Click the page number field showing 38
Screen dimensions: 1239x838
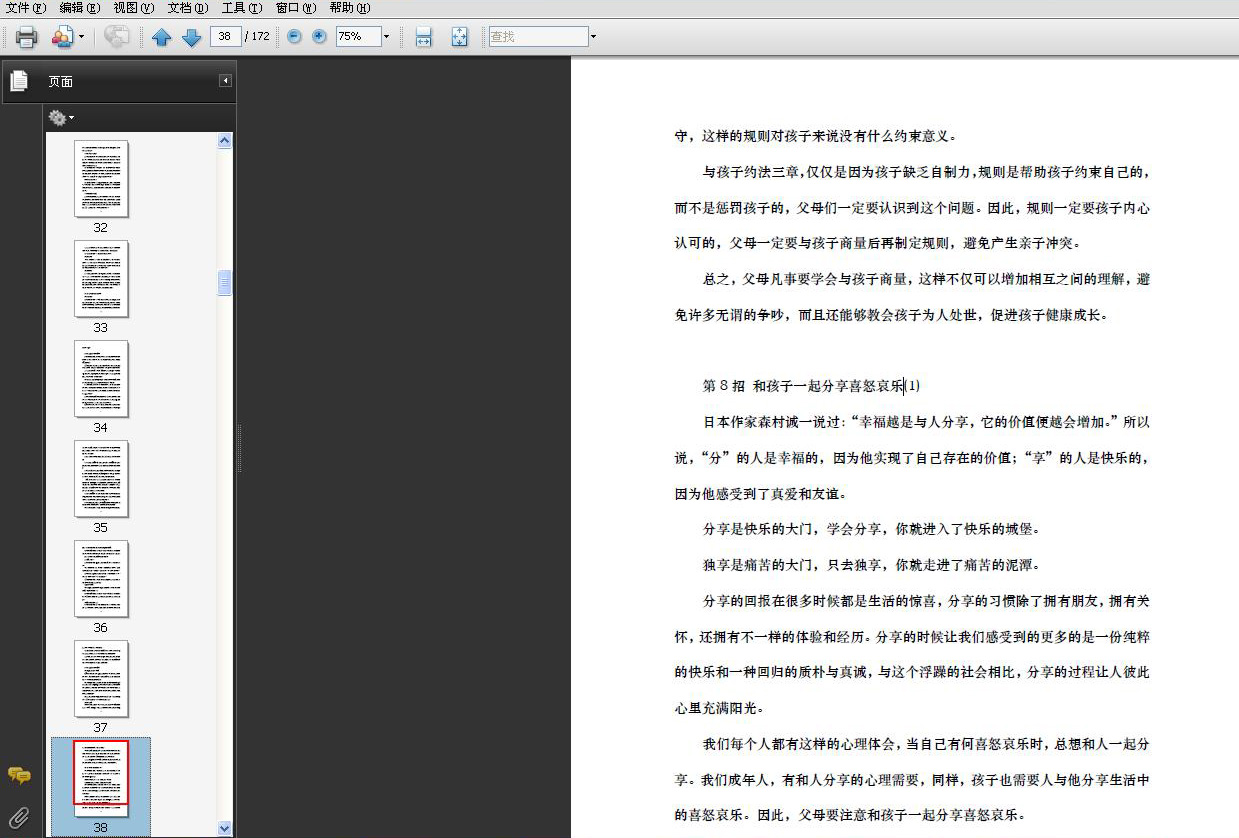click(225, 36)
